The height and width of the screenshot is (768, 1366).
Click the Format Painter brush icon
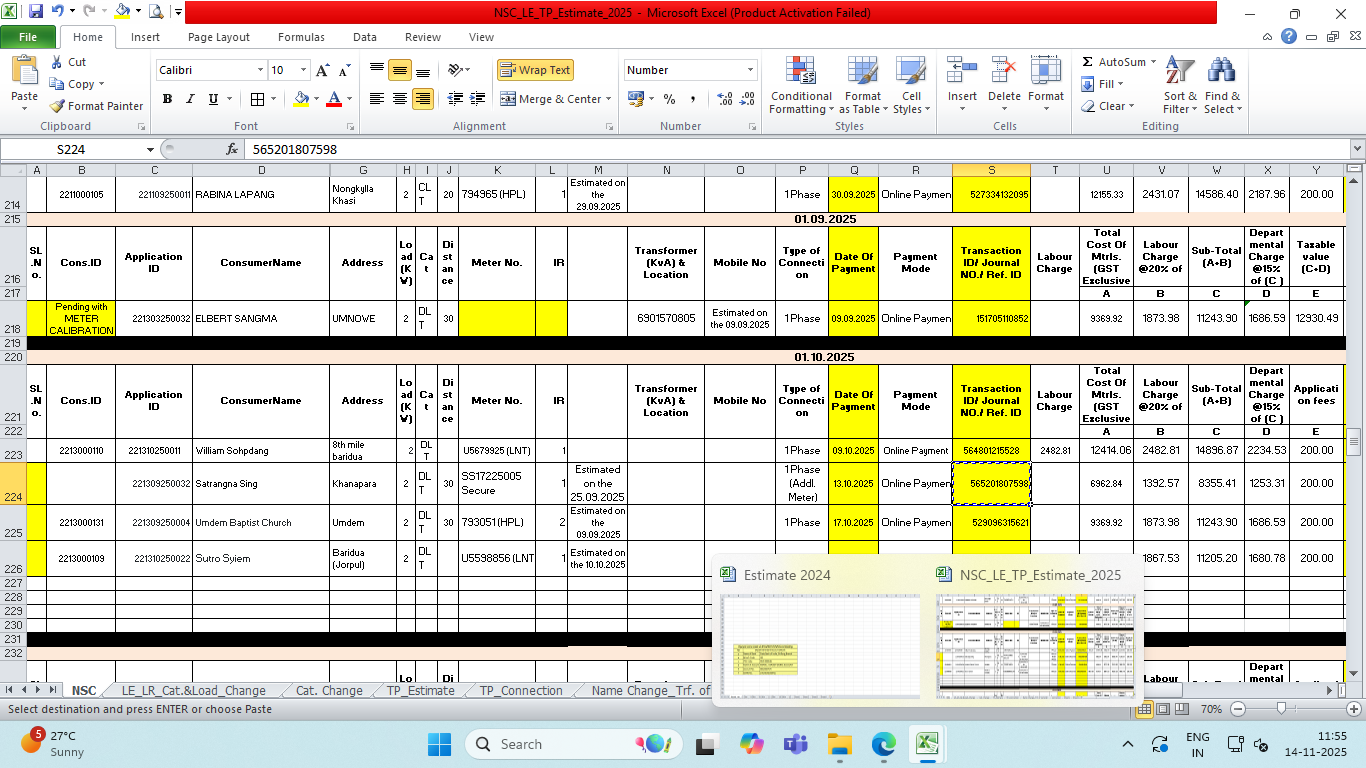pyautogui.click(x=57, y=106)
